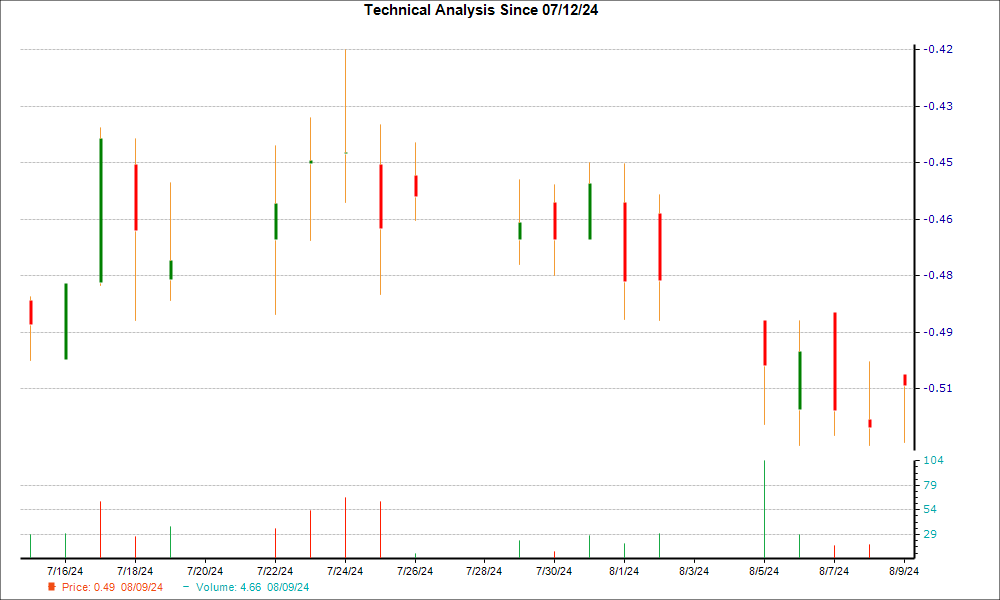The image size is (1000, 600).
Task: Click the green candlestick for 7/31/24
Action: 590,211
